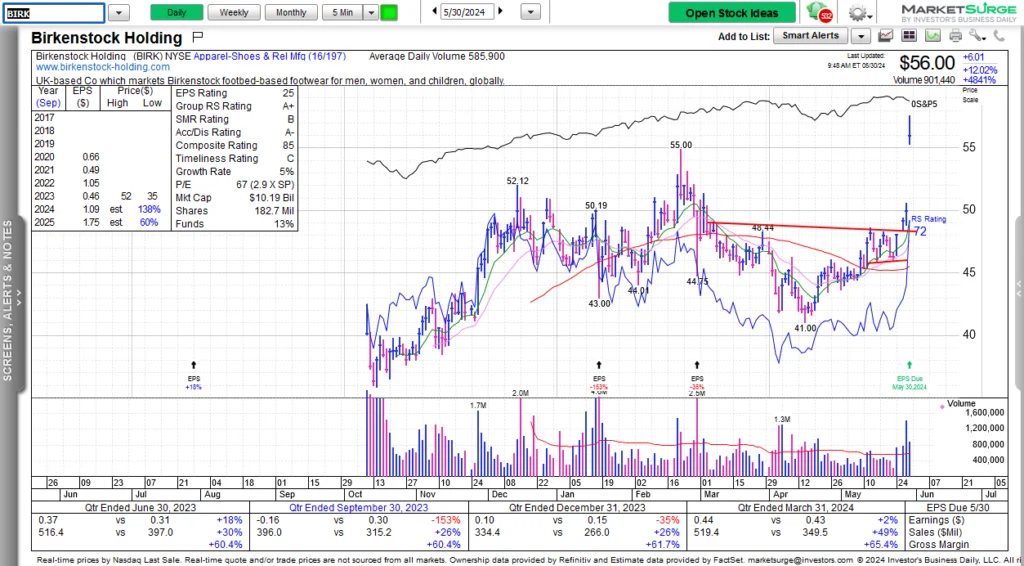This screenshot has width=1024, height=566.
Task: Click the flag icon beside Birkenstock Holding
Action: [197, 39]
